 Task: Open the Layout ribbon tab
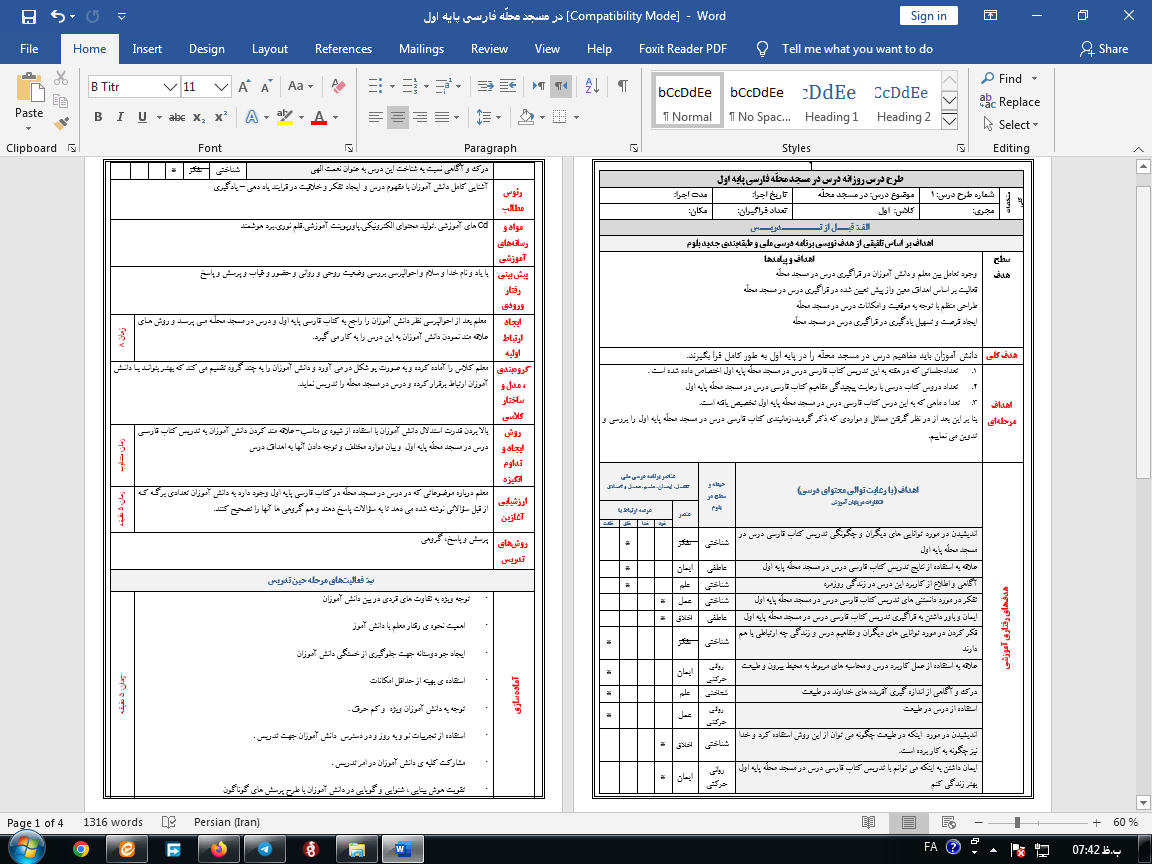click(x=270, y=49)
